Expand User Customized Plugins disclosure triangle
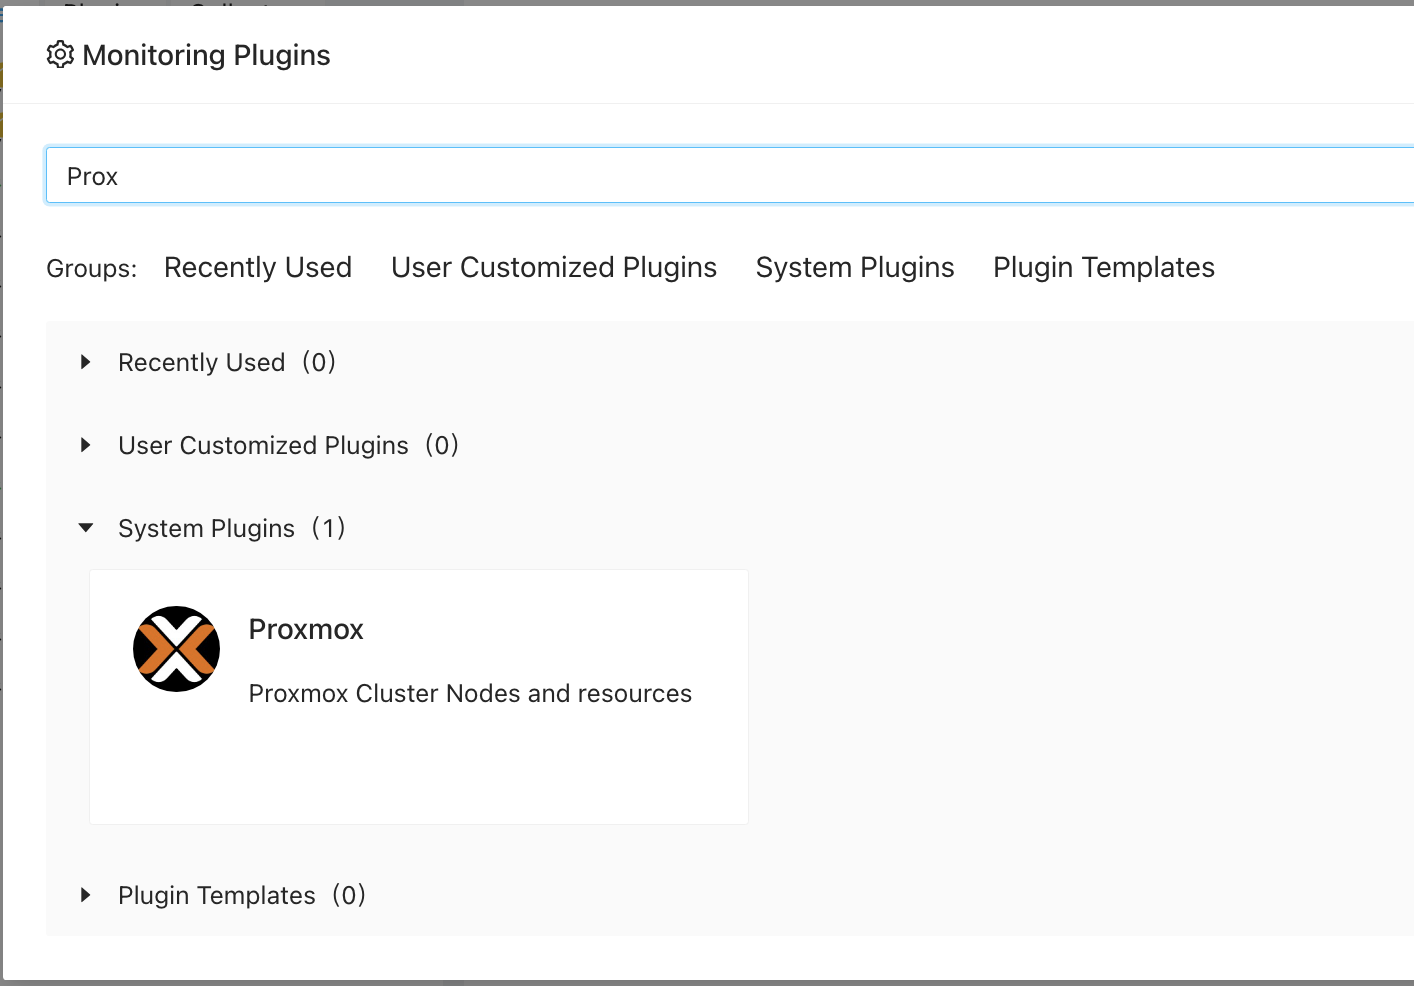The height and width of the screenshot is (986, 1414). (86, 445)
